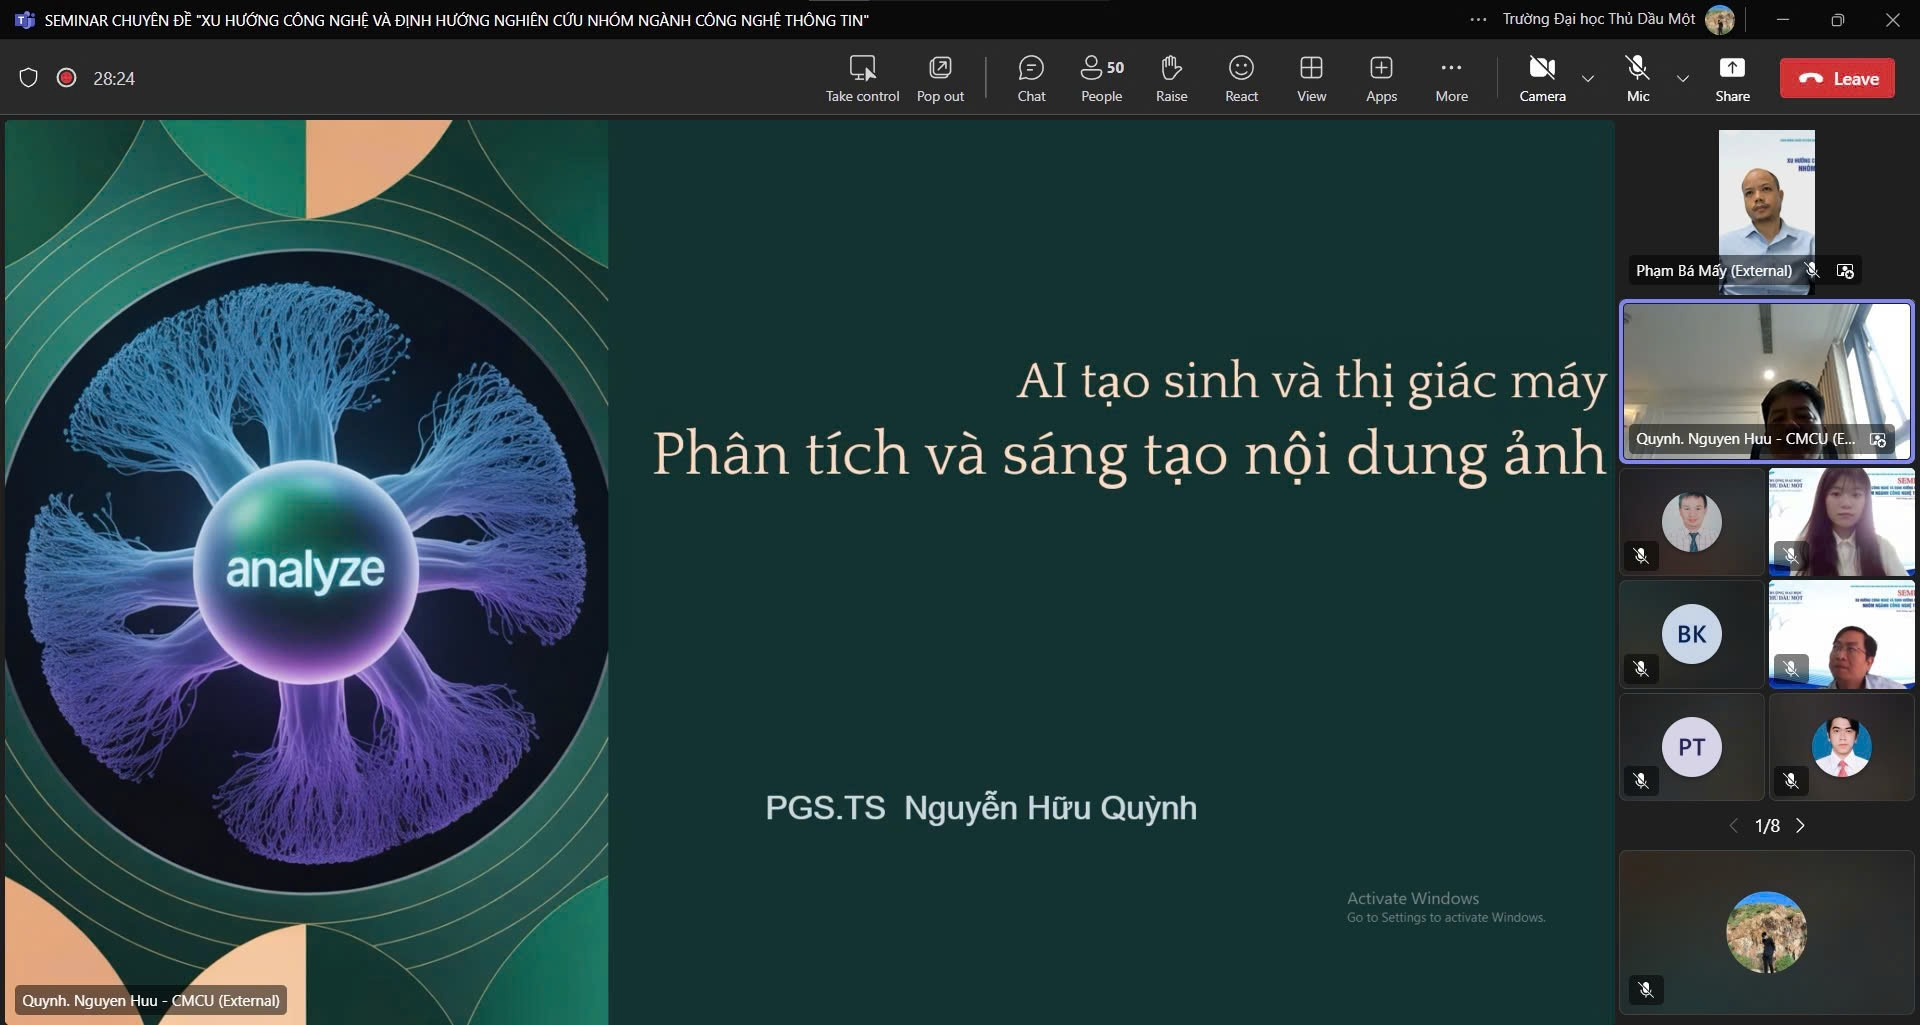
Task: Click the 28:24 meeting timer
Action: [x=114, y=79]
